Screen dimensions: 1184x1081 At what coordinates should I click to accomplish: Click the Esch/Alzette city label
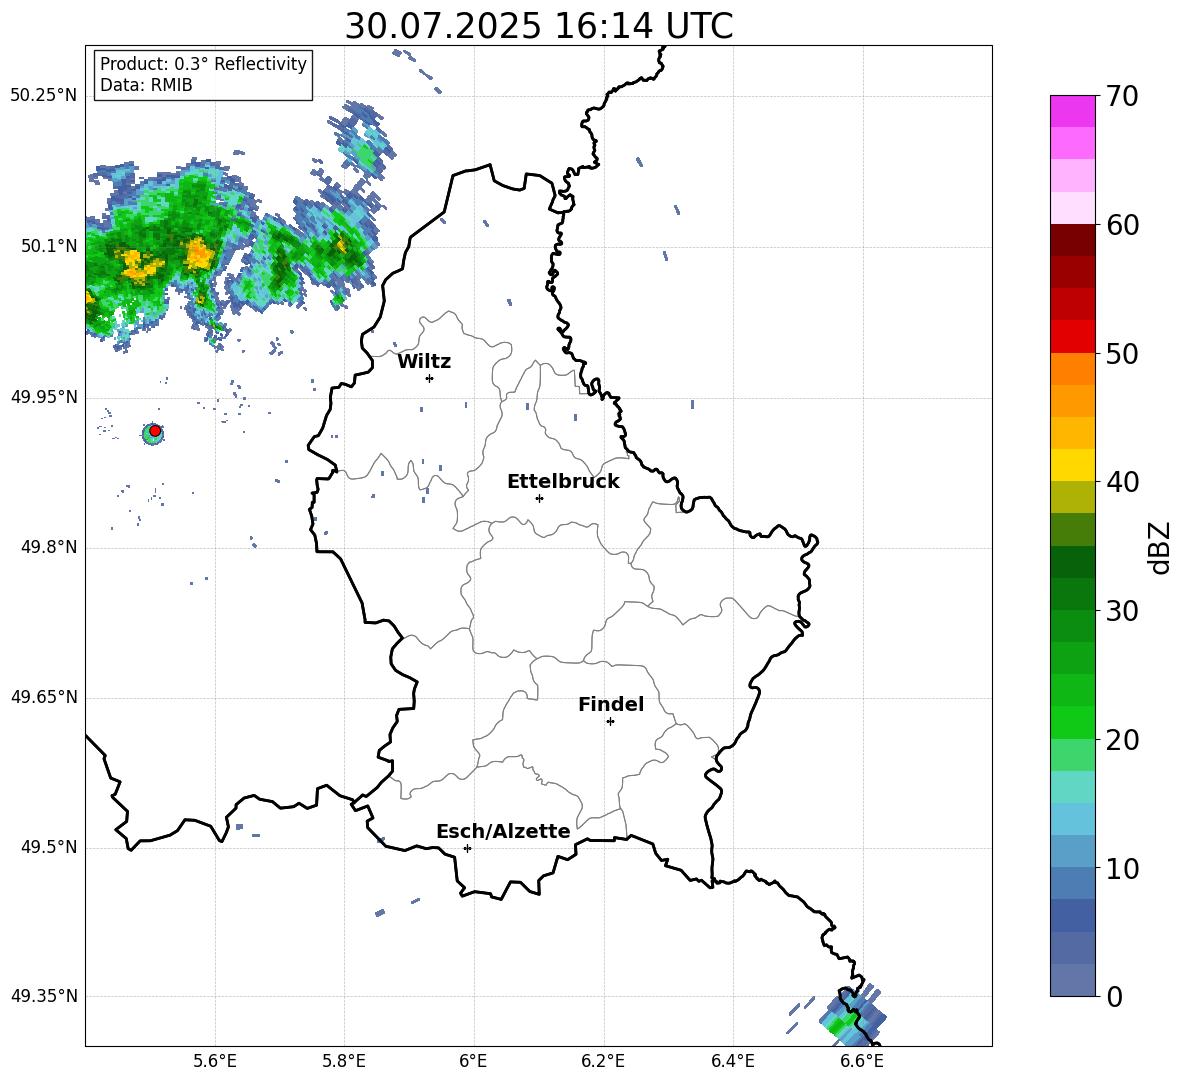coord(503,831)
